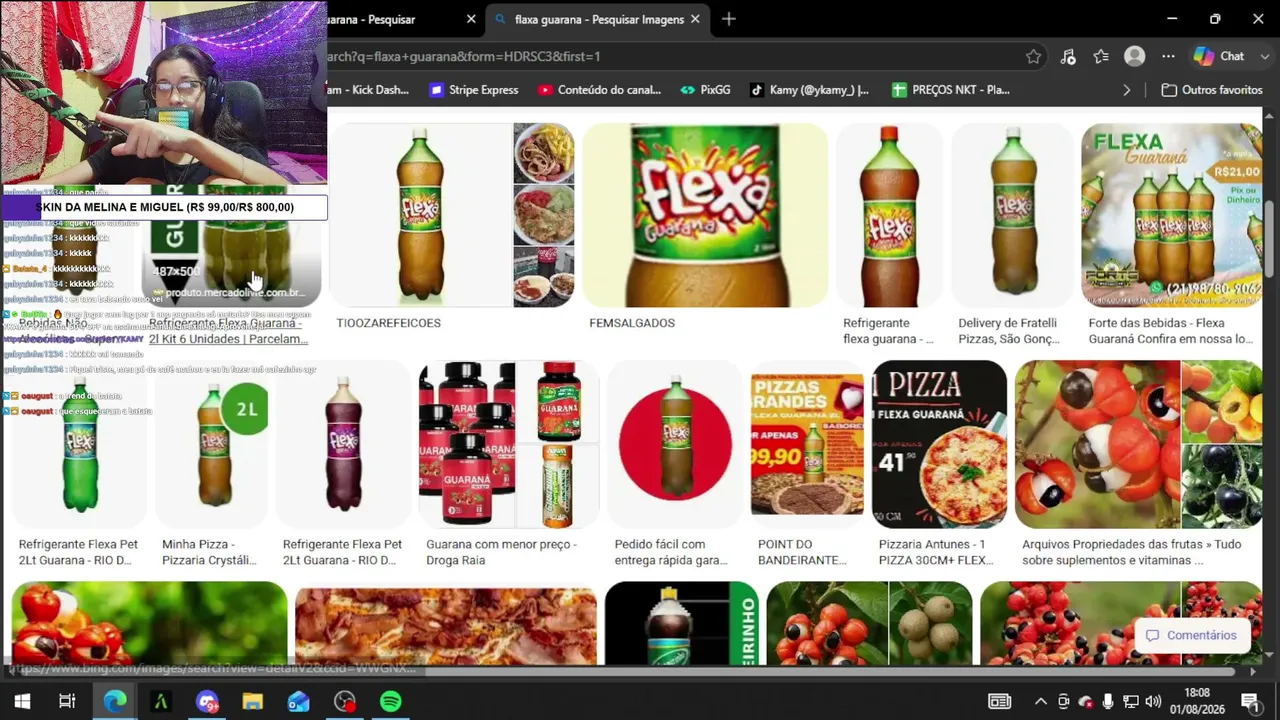Open the notification center icon
This screenshot has height=720, width=1280.
1250,701
